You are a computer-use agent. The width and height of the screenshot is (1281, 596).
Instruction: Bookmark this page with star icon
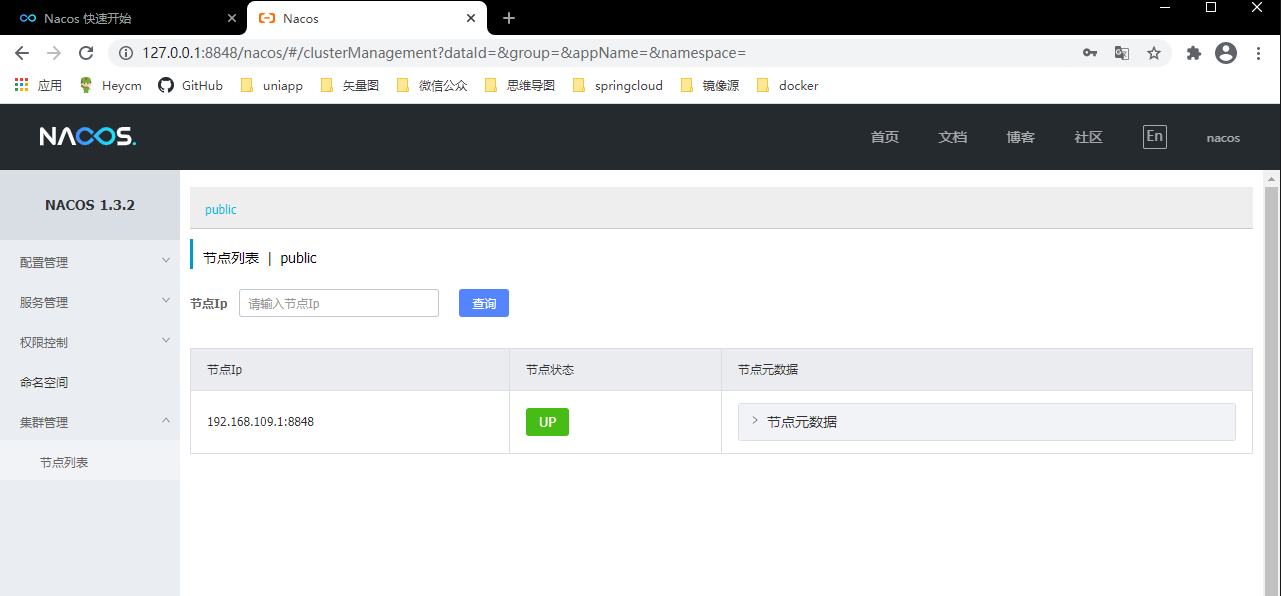coord(1154,53)
